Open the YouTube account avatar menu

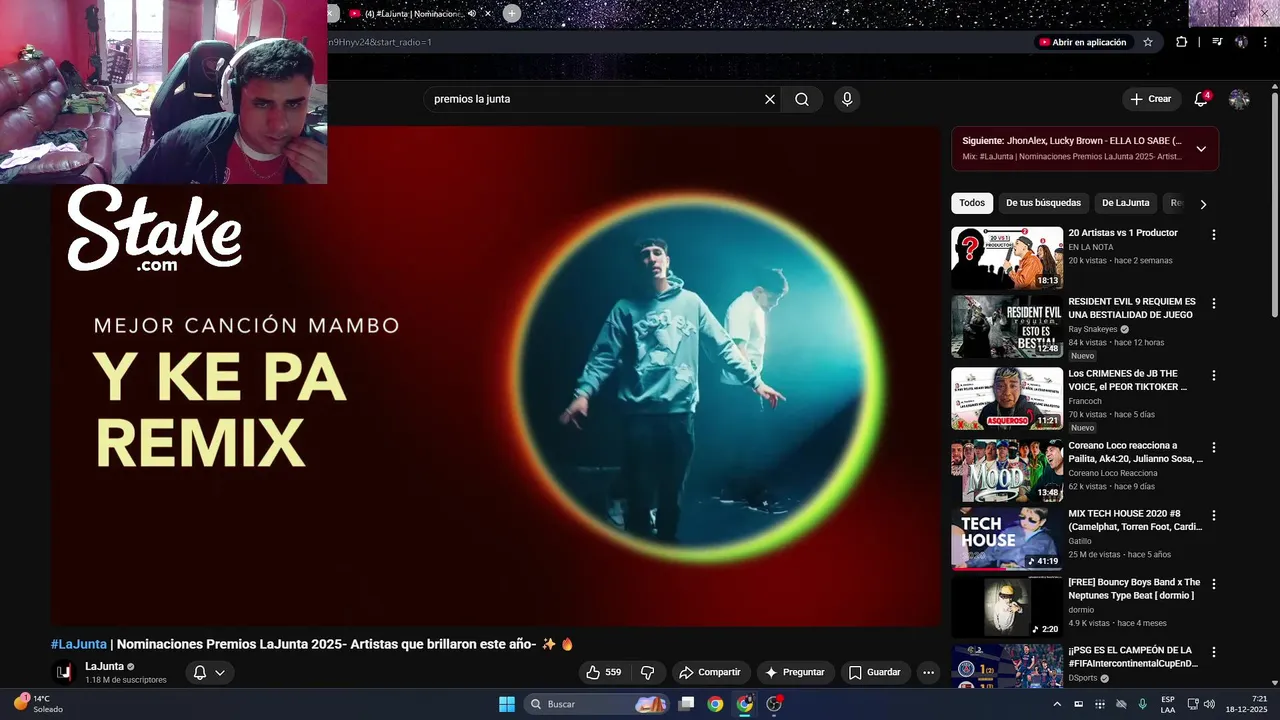pyautogui.click(x=1239, y=99)
